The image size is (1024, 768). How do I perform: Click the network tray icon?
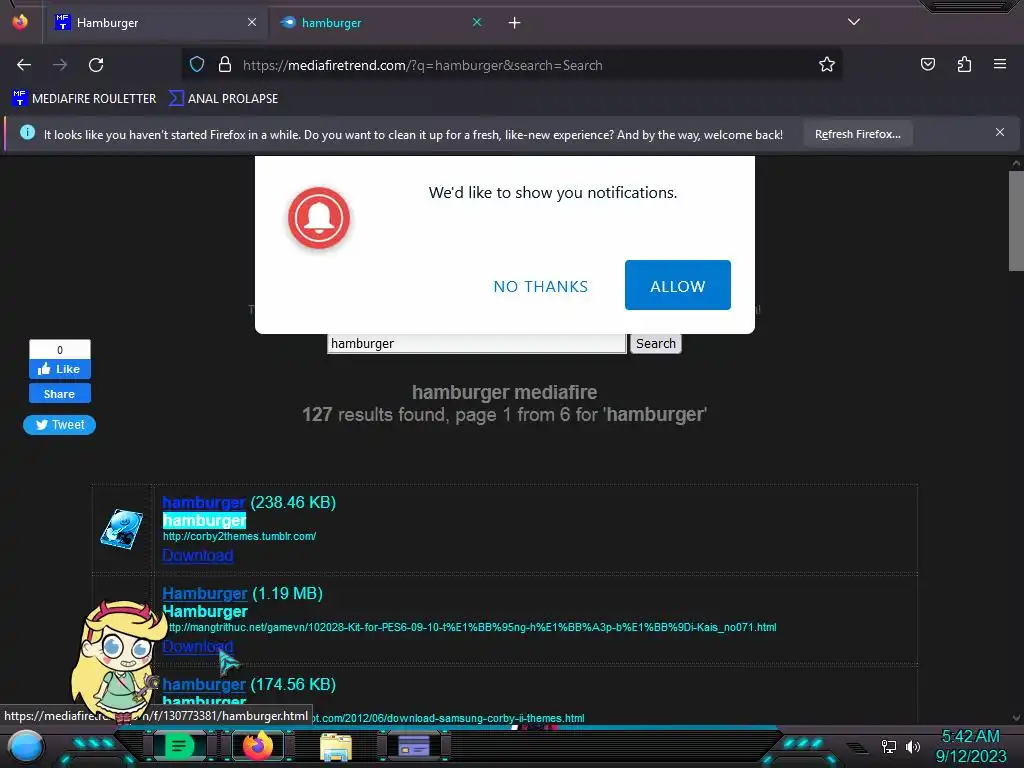[x=888, y=746]
